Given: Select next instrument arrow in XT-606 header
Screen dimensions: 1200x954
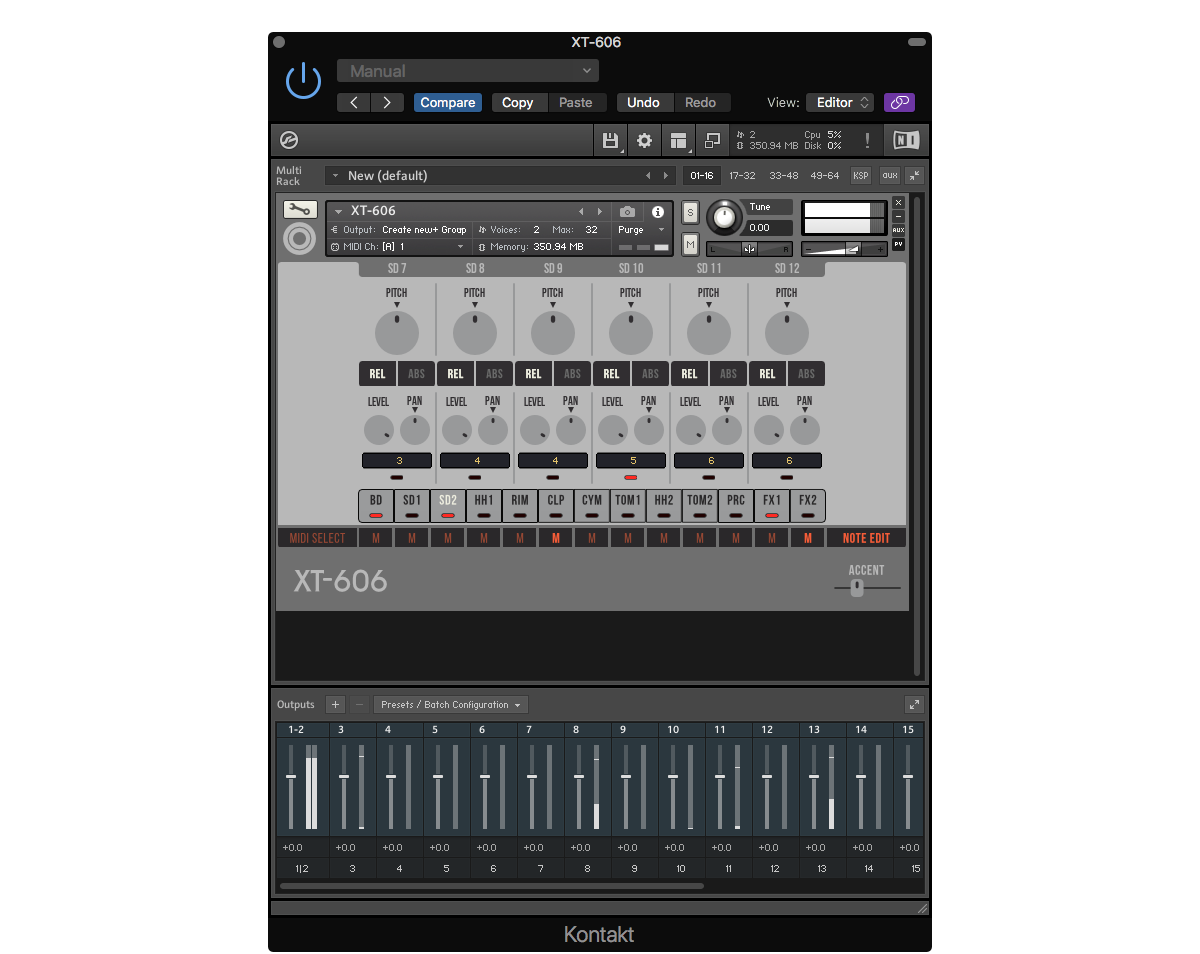Looking at the screenshot, I should [600, 212].
